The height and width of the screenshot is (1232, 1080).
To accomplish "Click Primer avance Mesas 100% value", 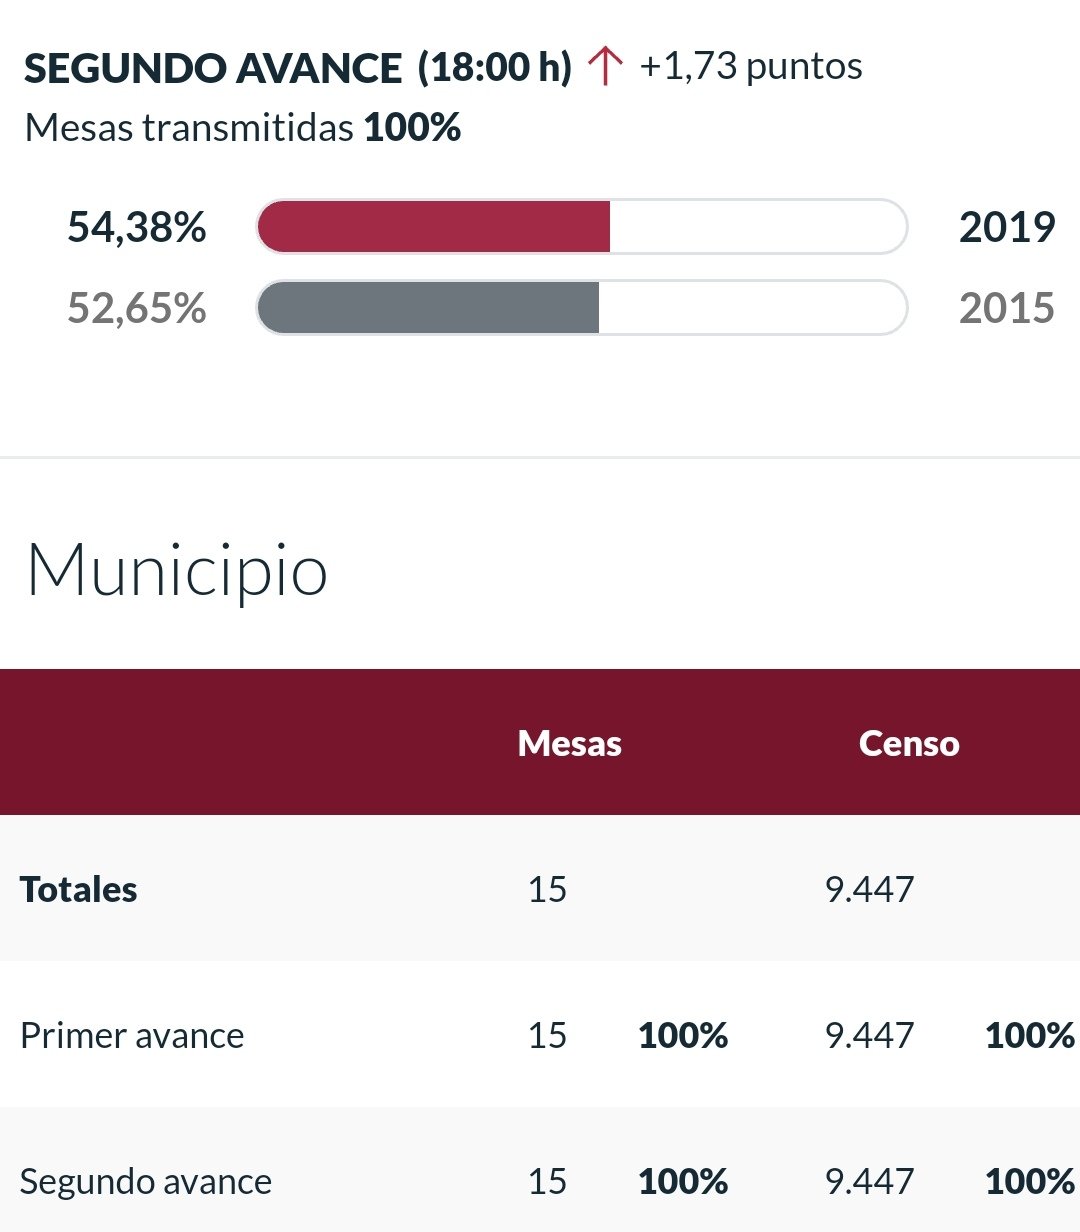I will pyautogui.click(x=683, y=1035).
